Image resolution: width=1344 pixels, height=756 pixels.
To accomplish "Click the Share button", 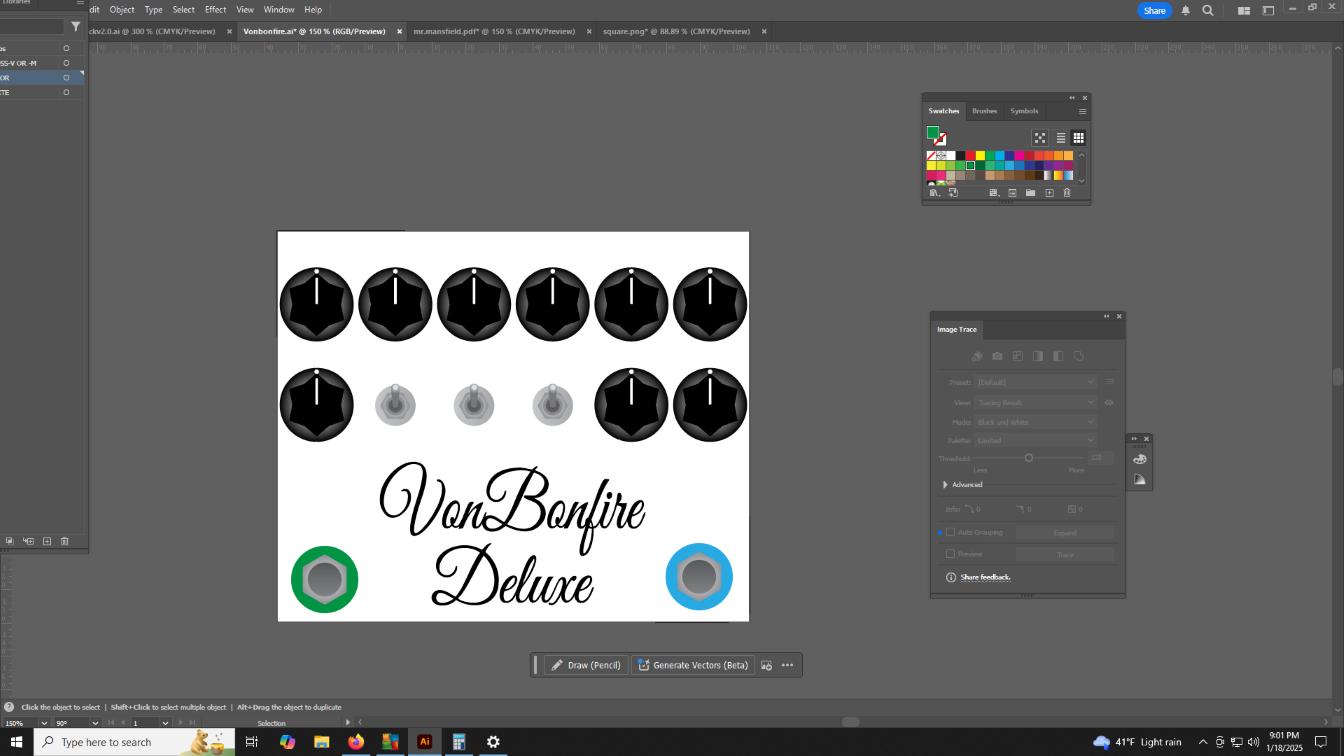I will point(1154,10).
